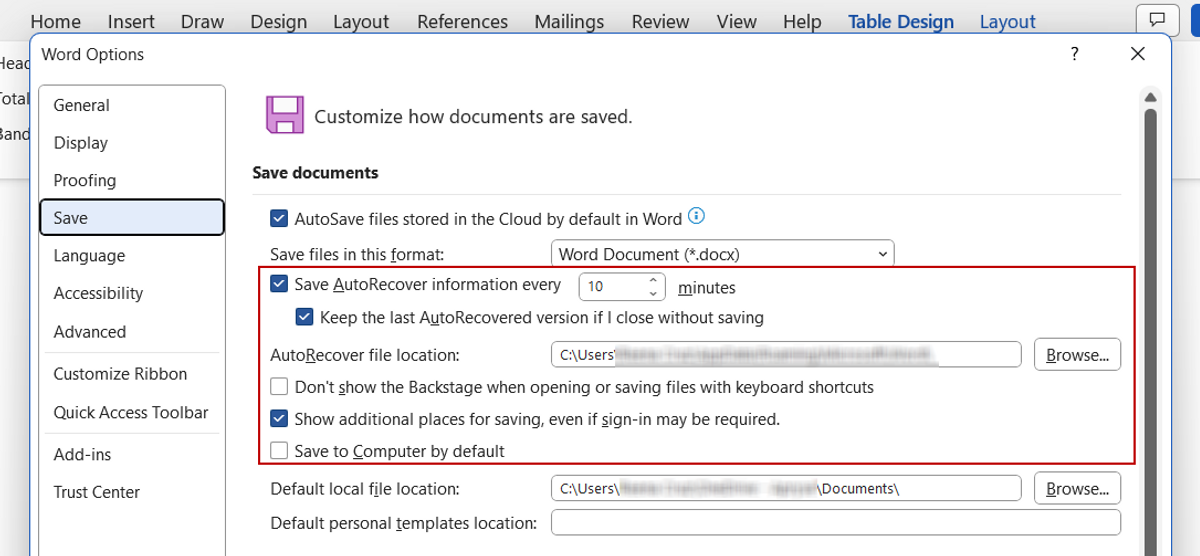
Task: Open the View ribbon tab
Action: [x=737, y=21]
